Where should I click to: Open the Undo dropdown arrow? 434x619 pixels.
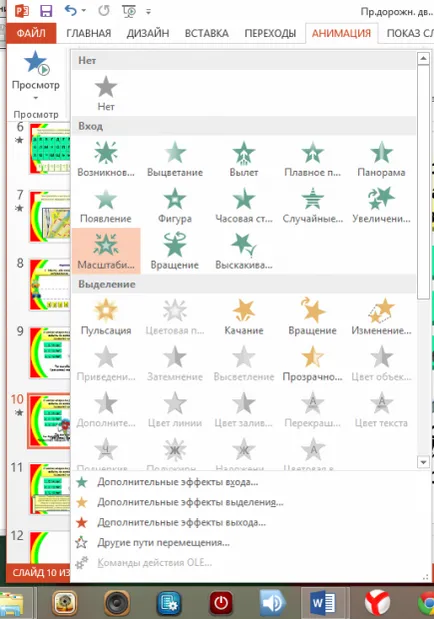point(83,11)
